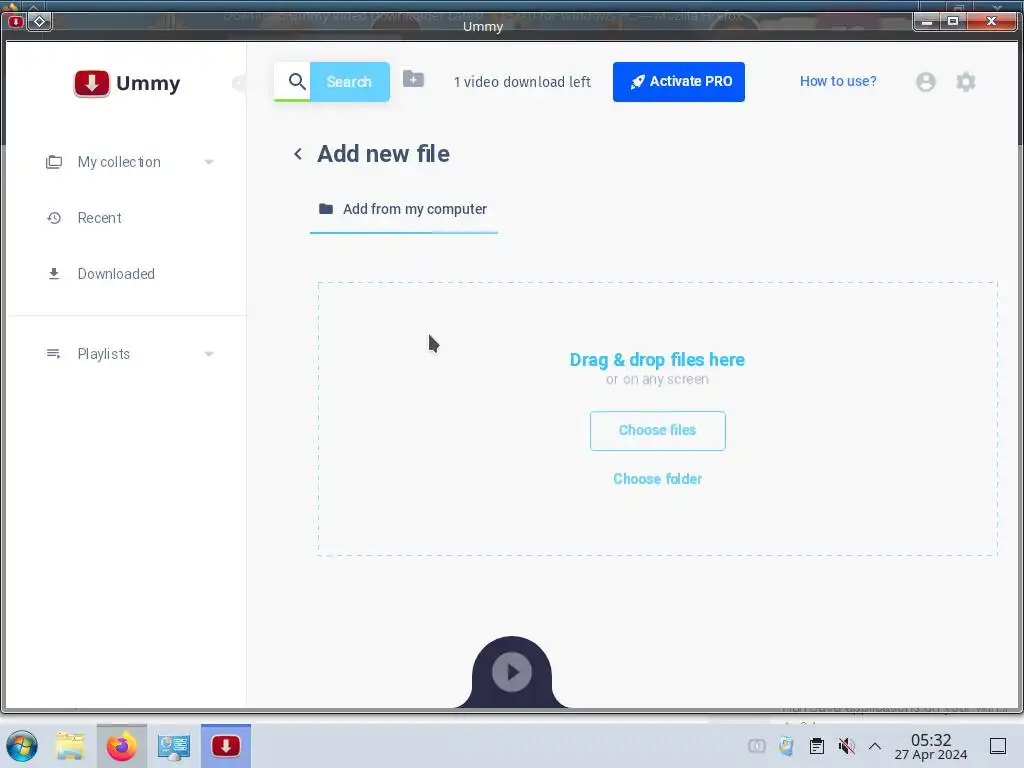Click the 1 video download left text
The height and width of the screenshot is (768, 1024).
click(x=522, y=82)
